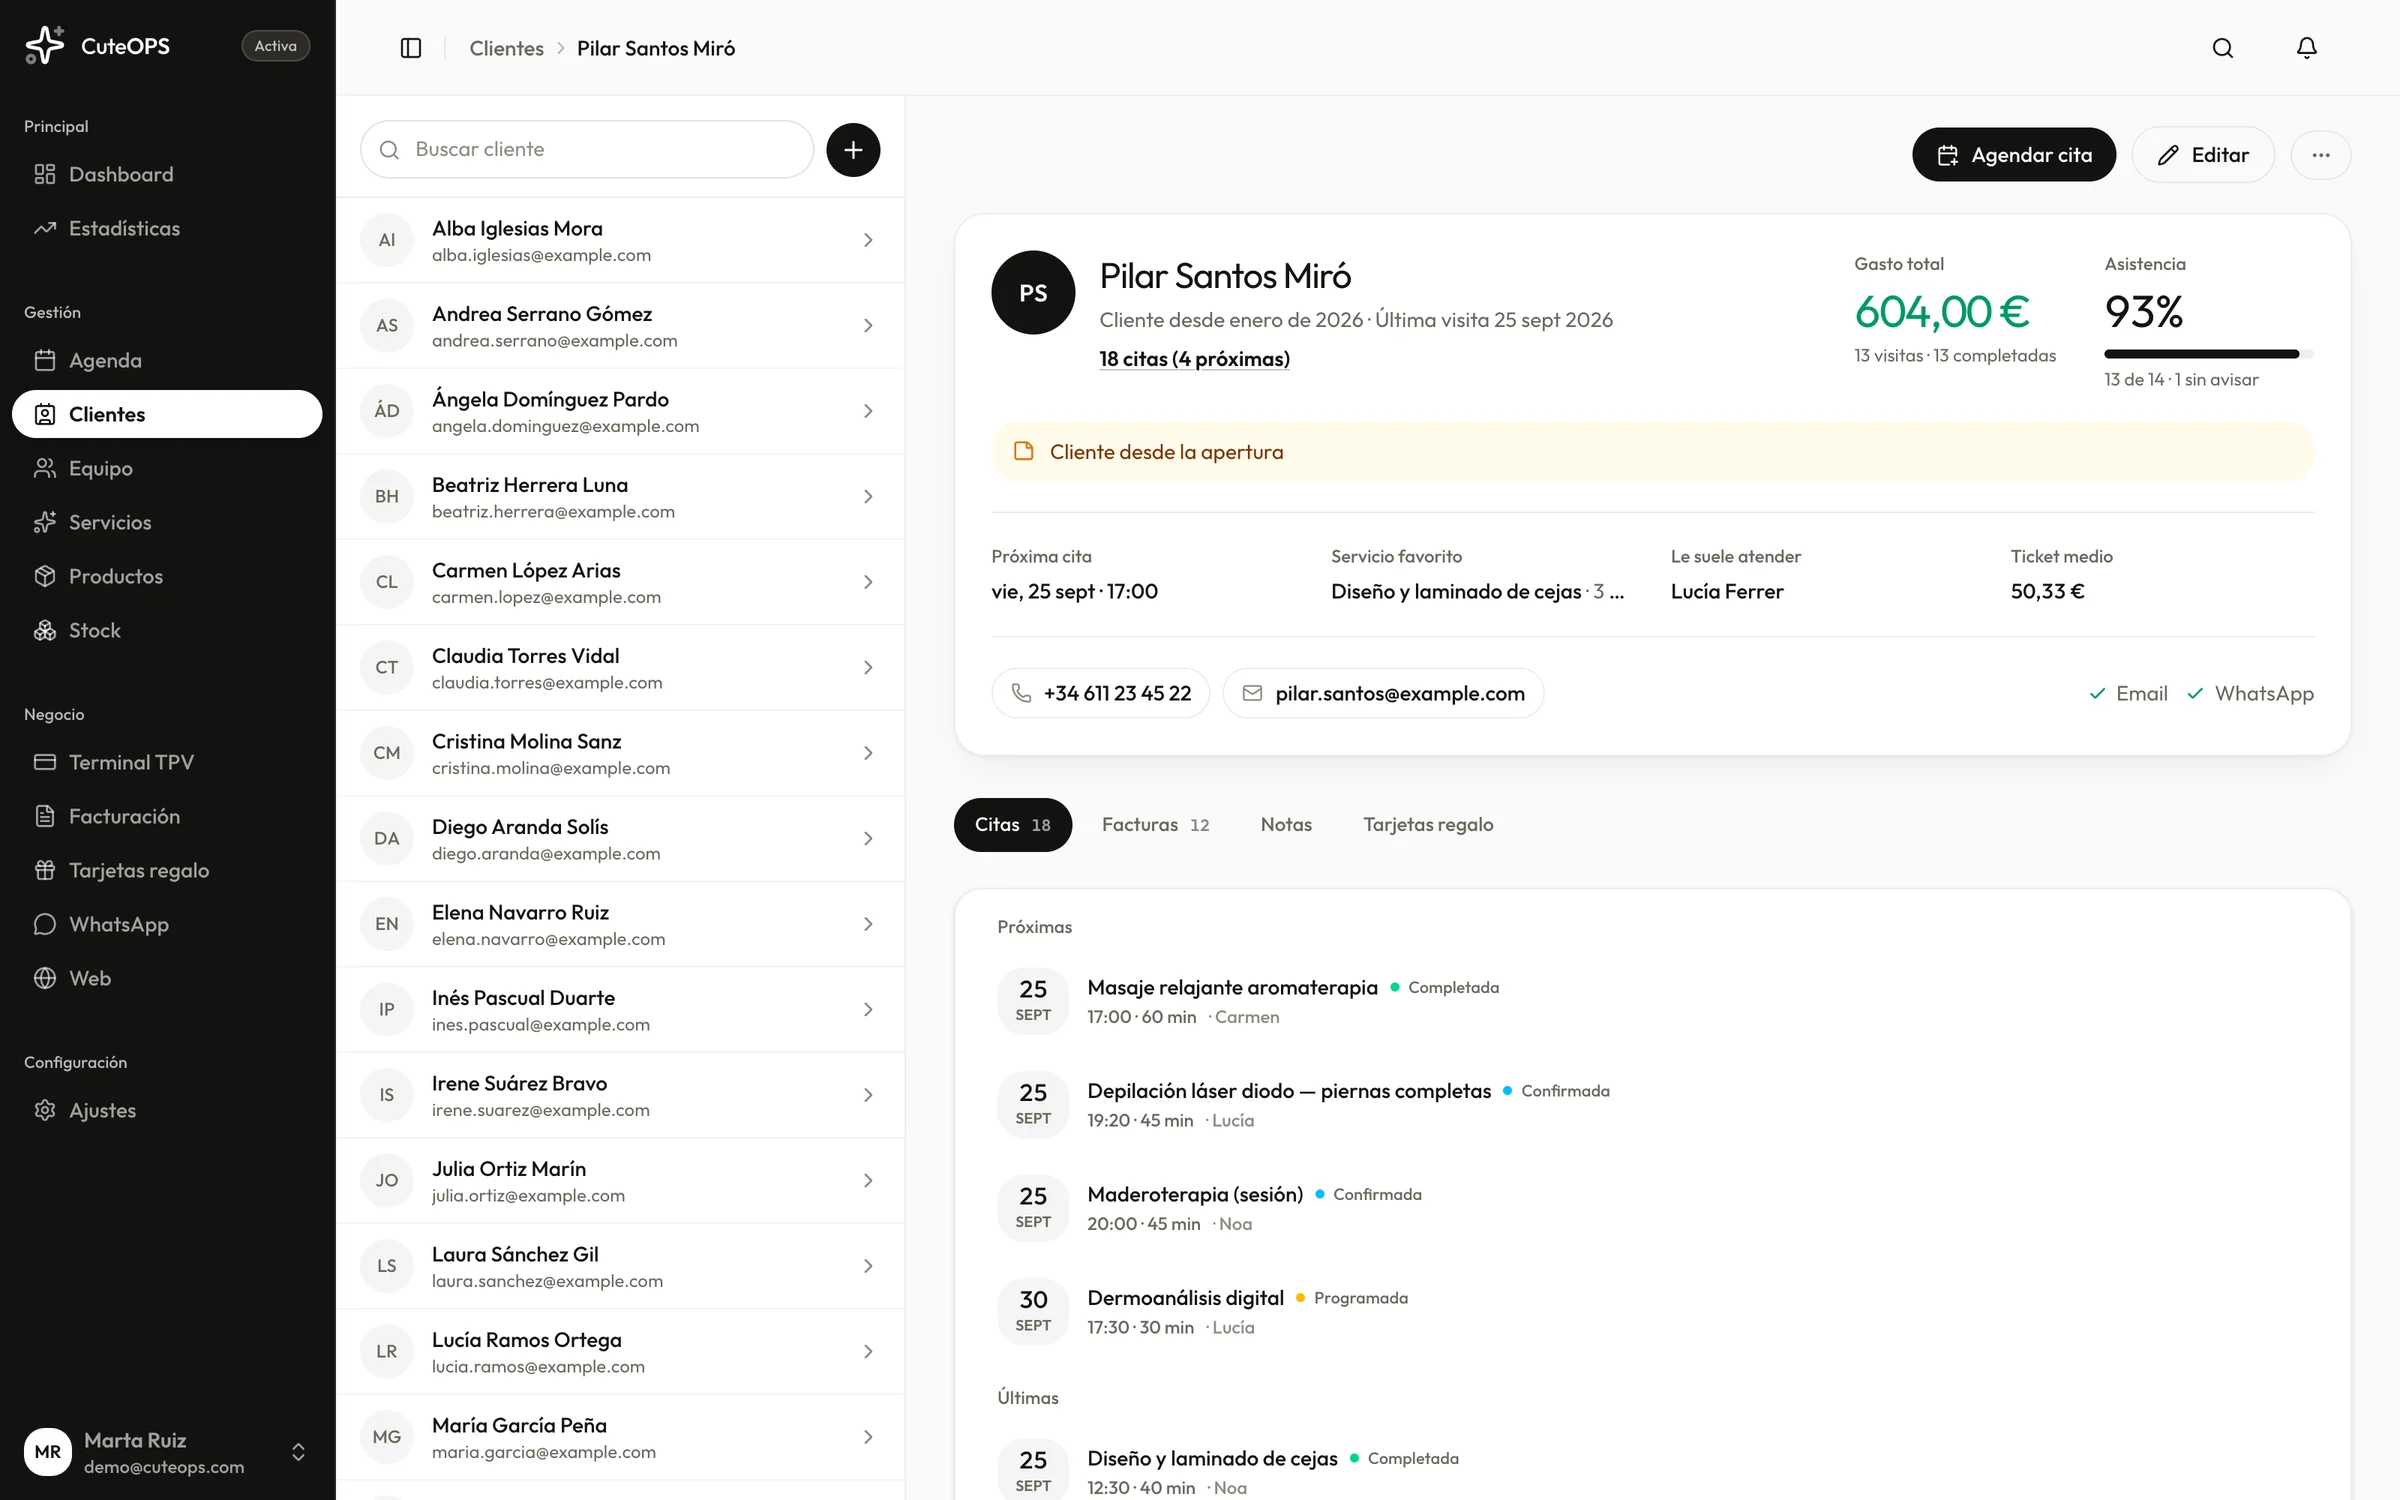Expand the Marta Ruiz account switcher
2400x1500 pixels.
tap(298, 1452)
